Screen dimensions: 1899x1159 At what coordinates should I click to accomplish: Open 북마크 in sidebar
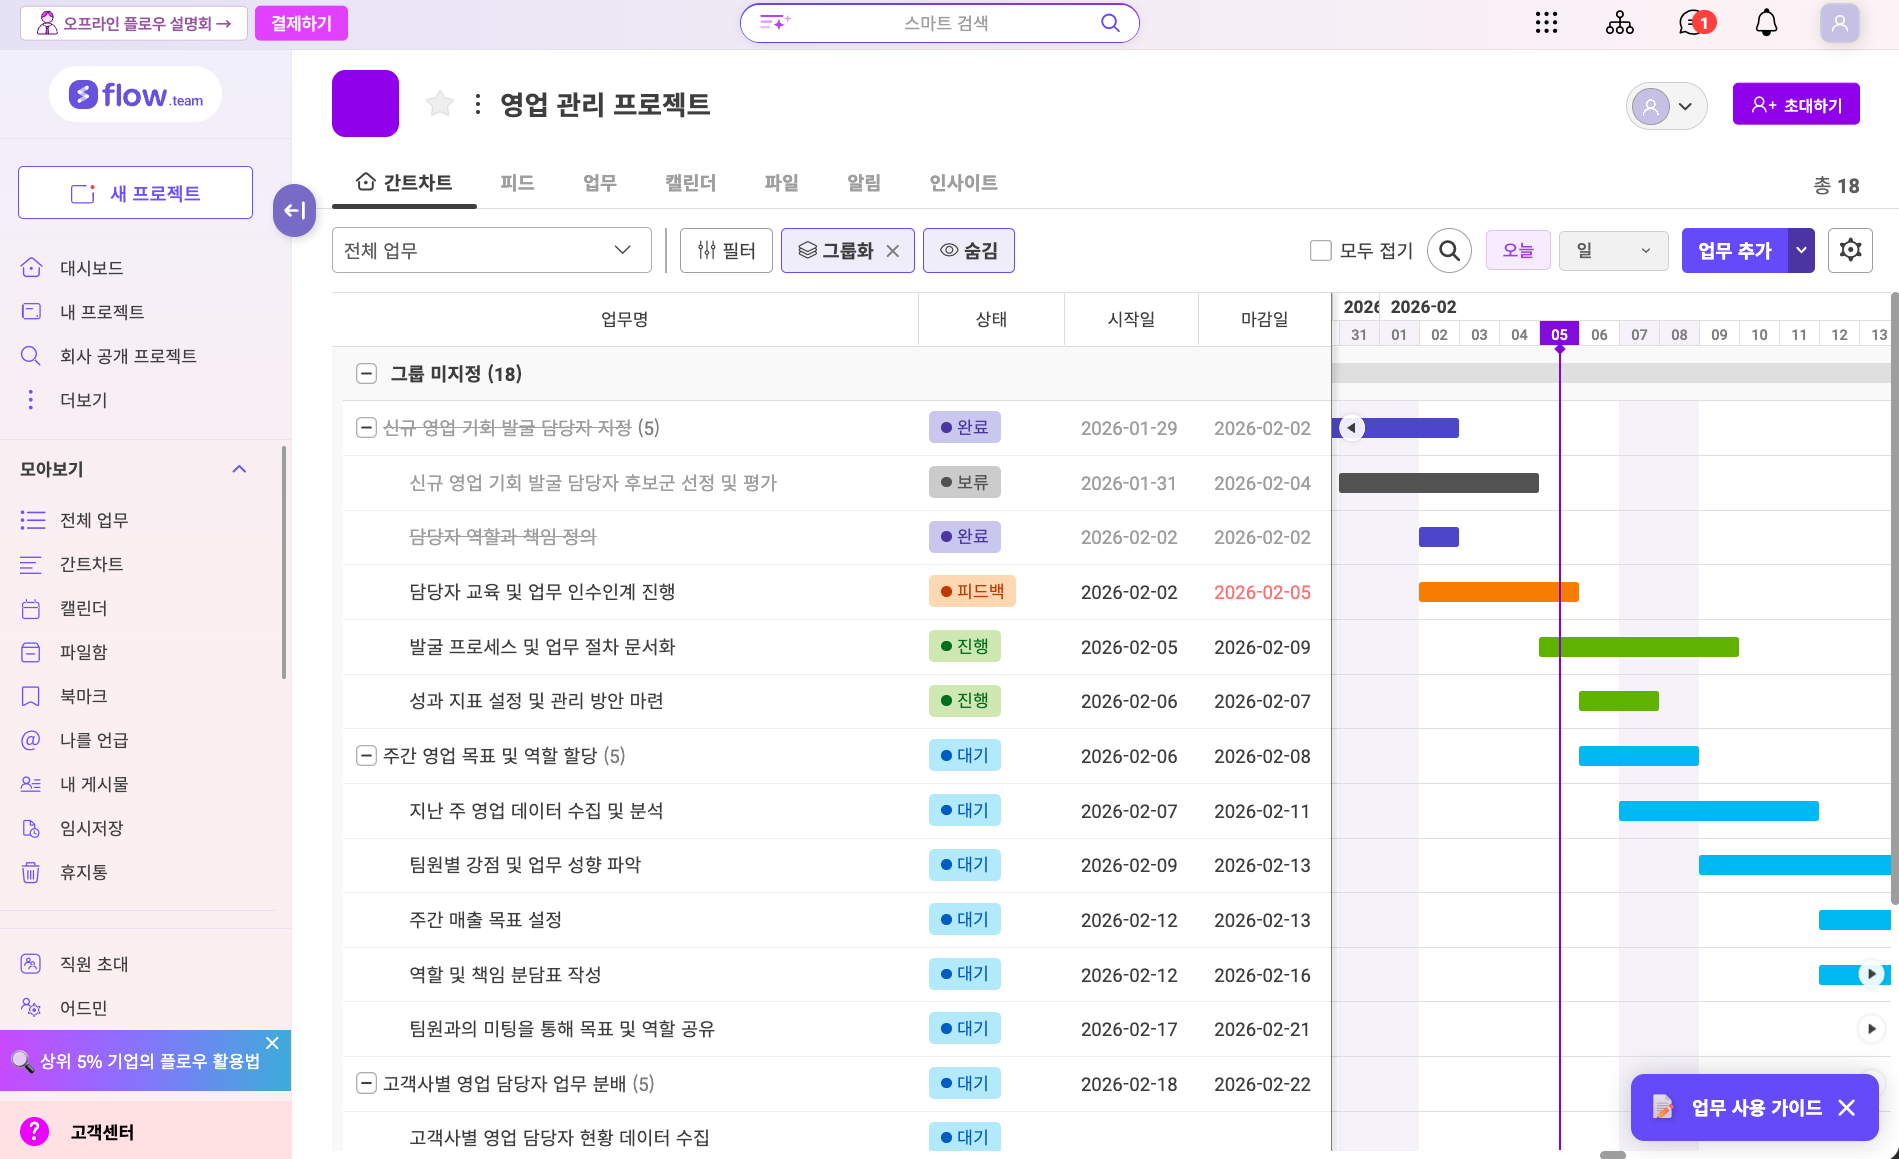tap(83, 696)
